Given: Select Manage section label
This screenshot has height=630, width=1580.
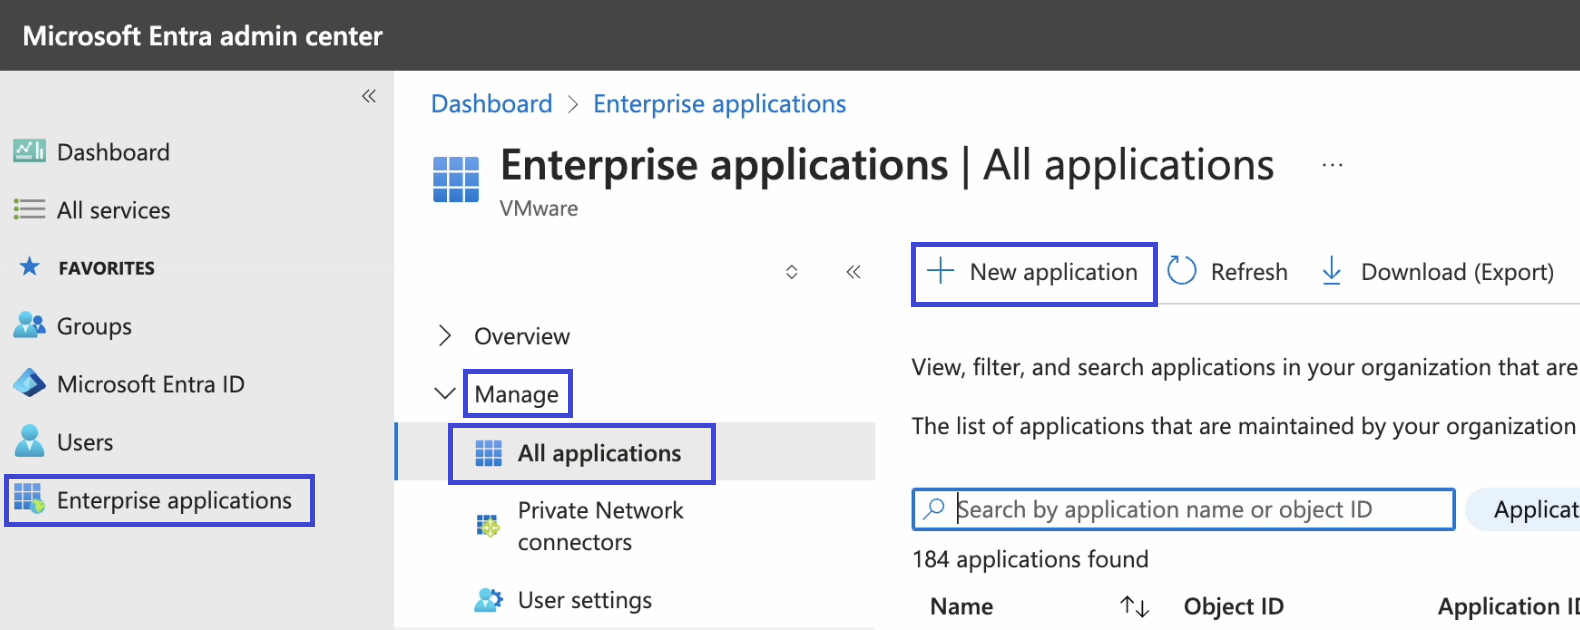Looking at the screenshot, I should click(516, 394).
